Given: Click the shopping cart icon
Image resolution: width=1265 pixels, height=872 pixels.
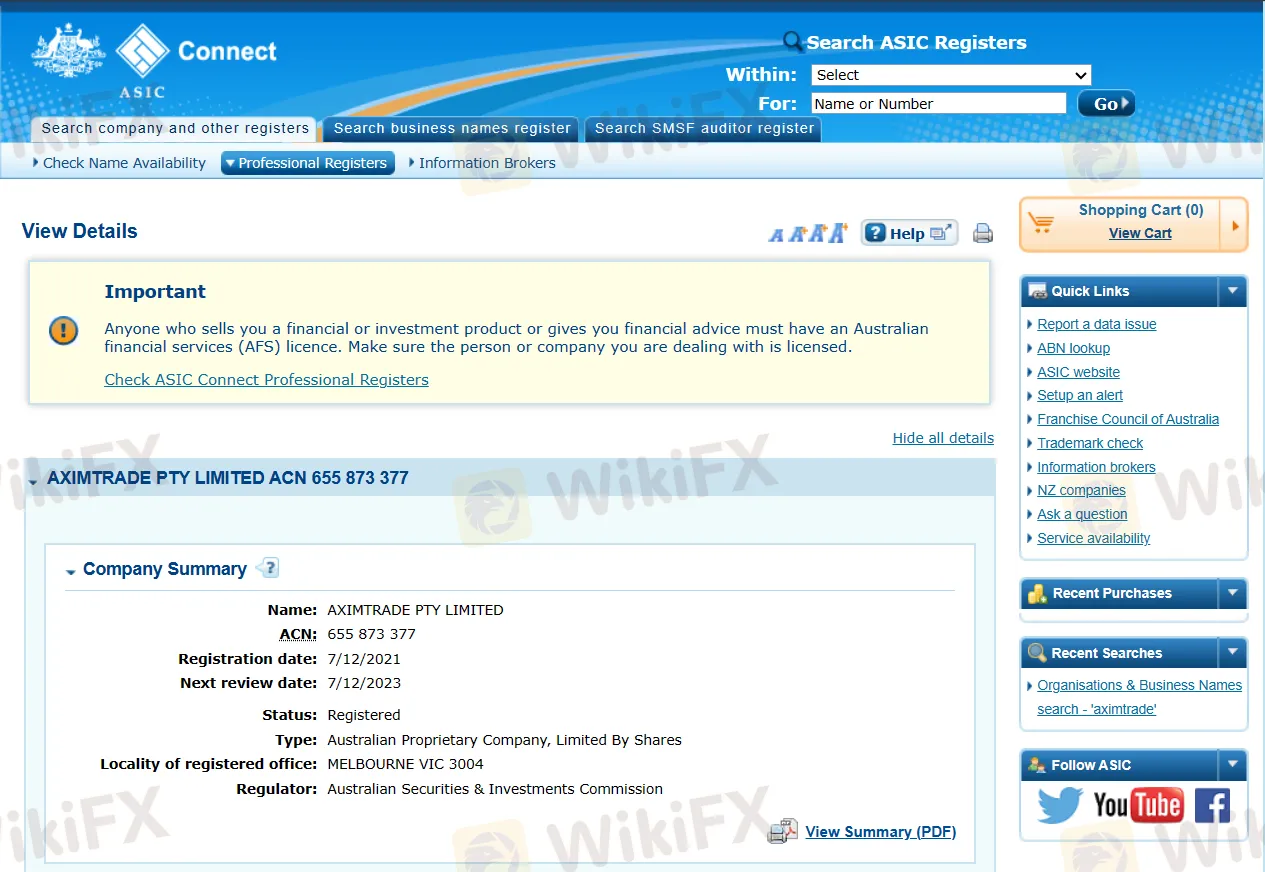Looking at the screenshot, I should 1041,223.
